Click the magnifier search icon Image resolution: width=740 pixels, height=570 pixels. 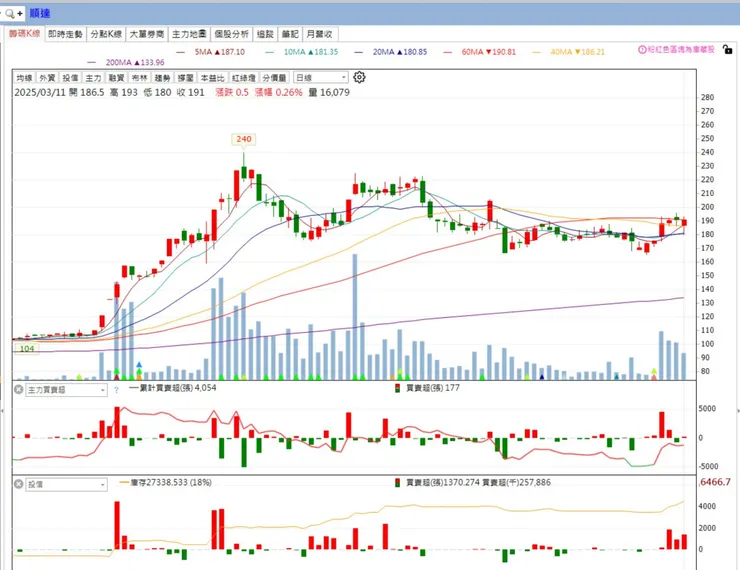(9, 13)
